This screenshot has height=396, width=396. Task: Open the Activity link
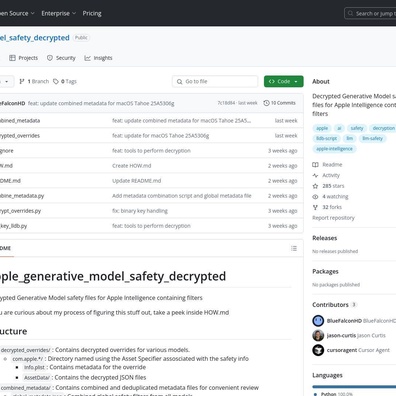click(x=331, y=175)
